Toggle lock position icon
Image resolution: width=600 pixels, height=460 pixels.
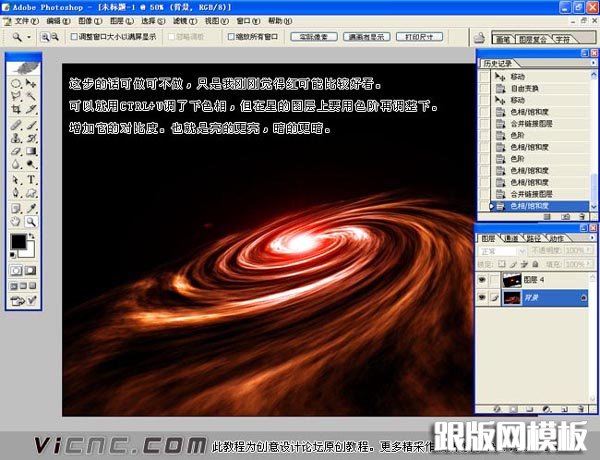pos(524,264)
